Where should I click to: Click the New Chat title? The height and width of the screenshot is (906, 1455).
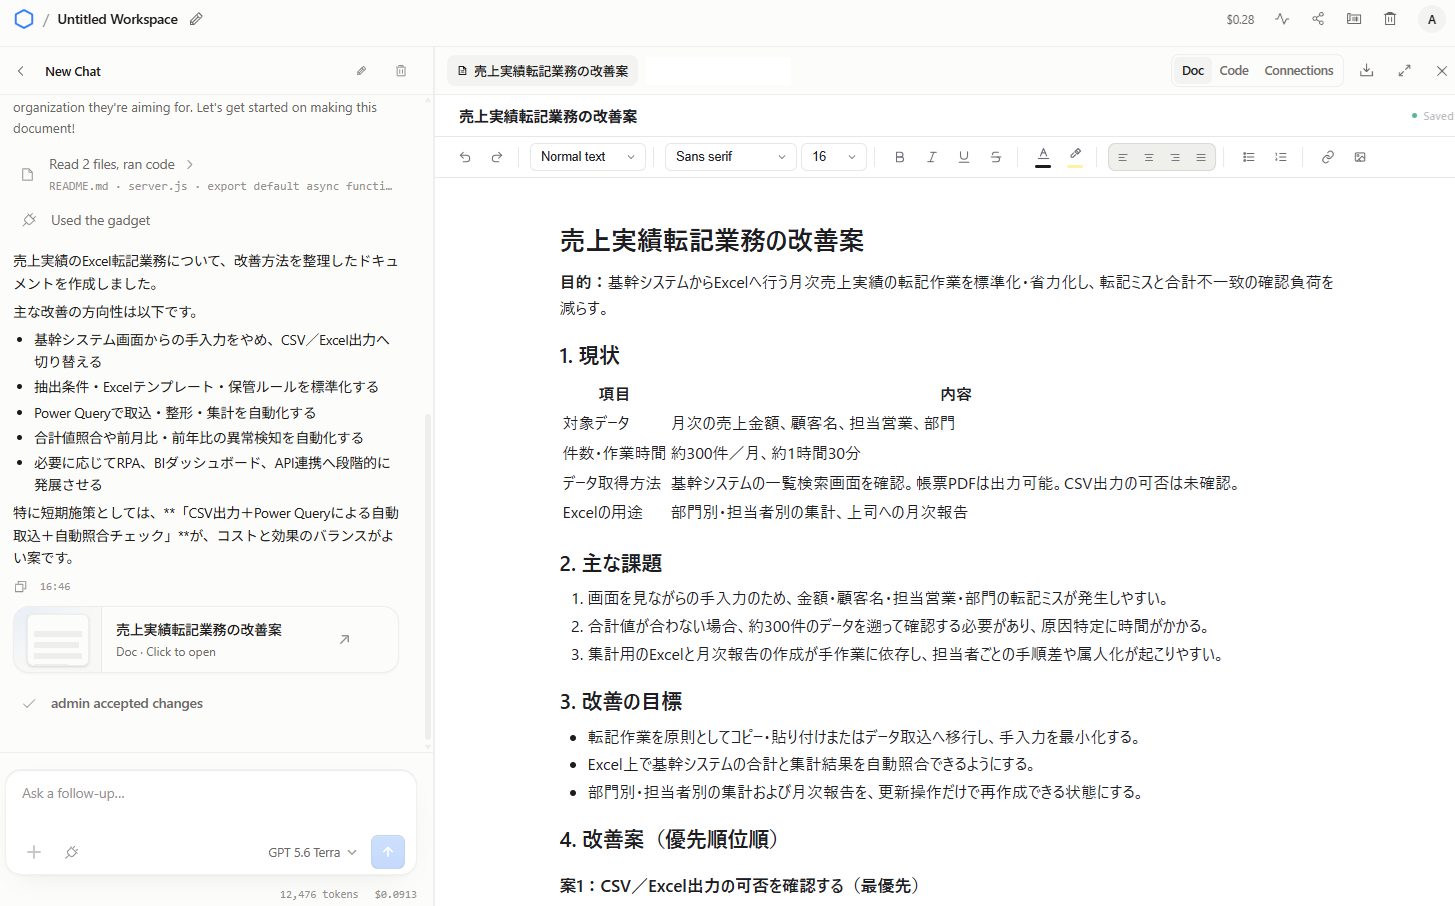[73, 71]
